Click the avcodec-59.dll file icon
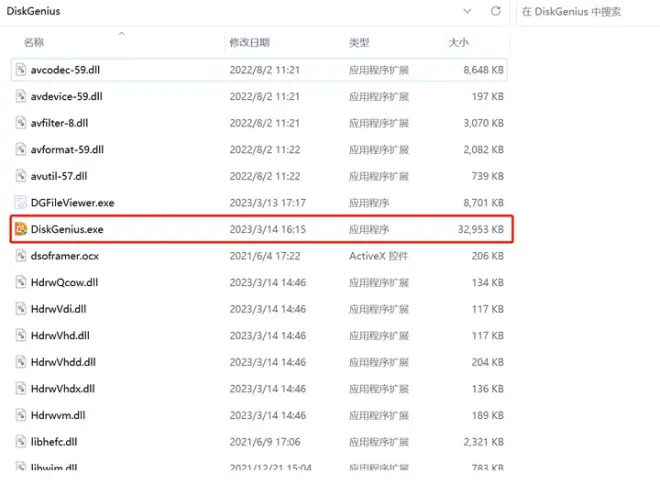This screenshot has width=660, height=484. 21,69
